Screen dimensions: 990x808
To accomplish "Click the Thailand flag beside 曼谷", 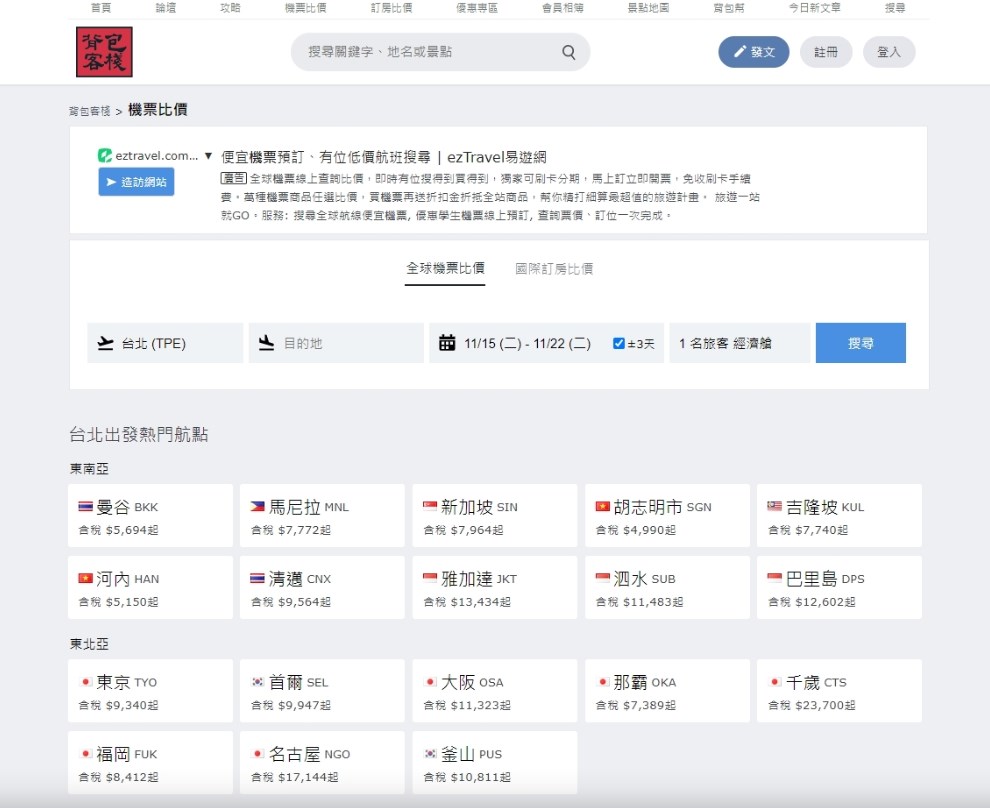I will 85,507.
